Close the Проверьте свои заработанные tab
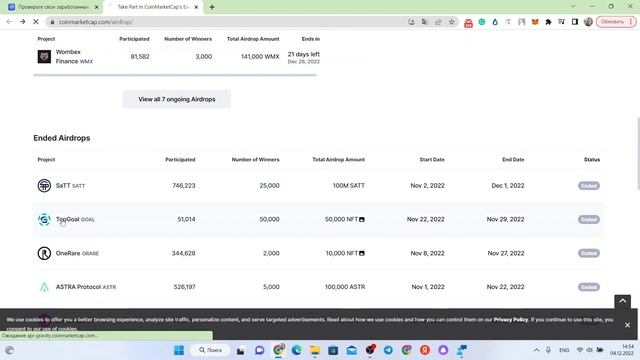640x360 pixels. coord(97,7)
